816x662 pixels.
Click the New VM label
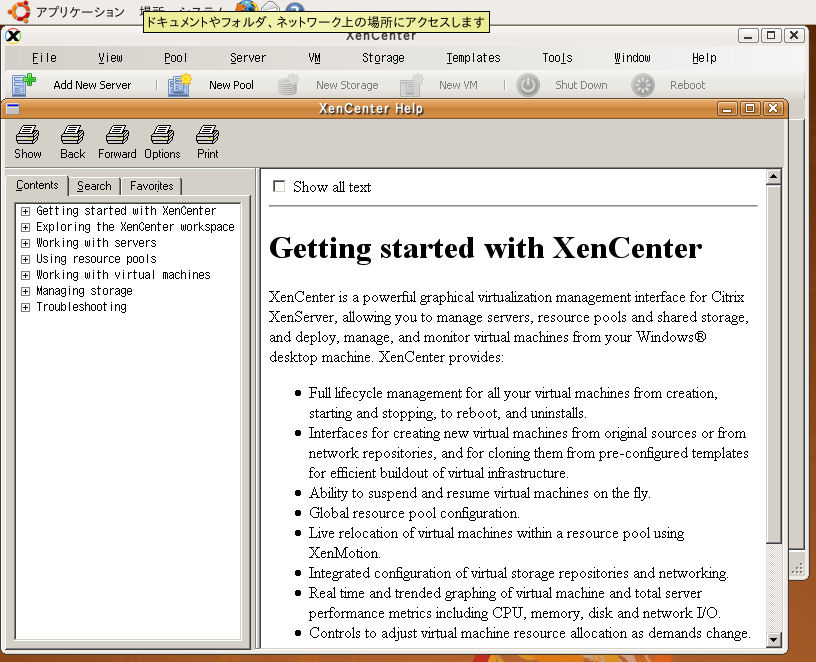[x=458, y=85]
